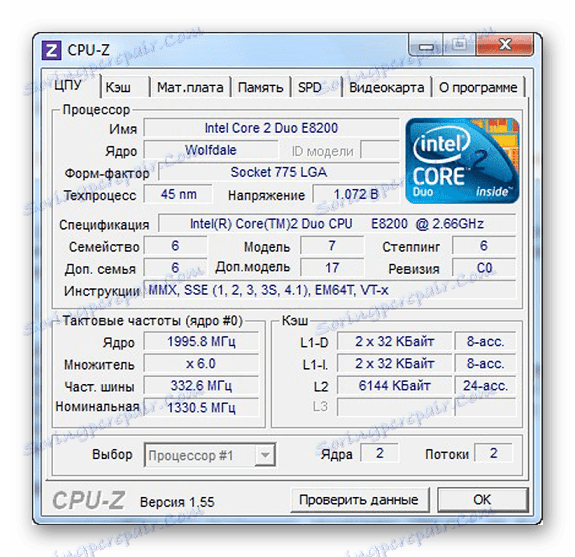This screenshot has height=557, width=575.
Task: Click the instructions field MMX, SSE list
Action: click(x=330, y=290)
